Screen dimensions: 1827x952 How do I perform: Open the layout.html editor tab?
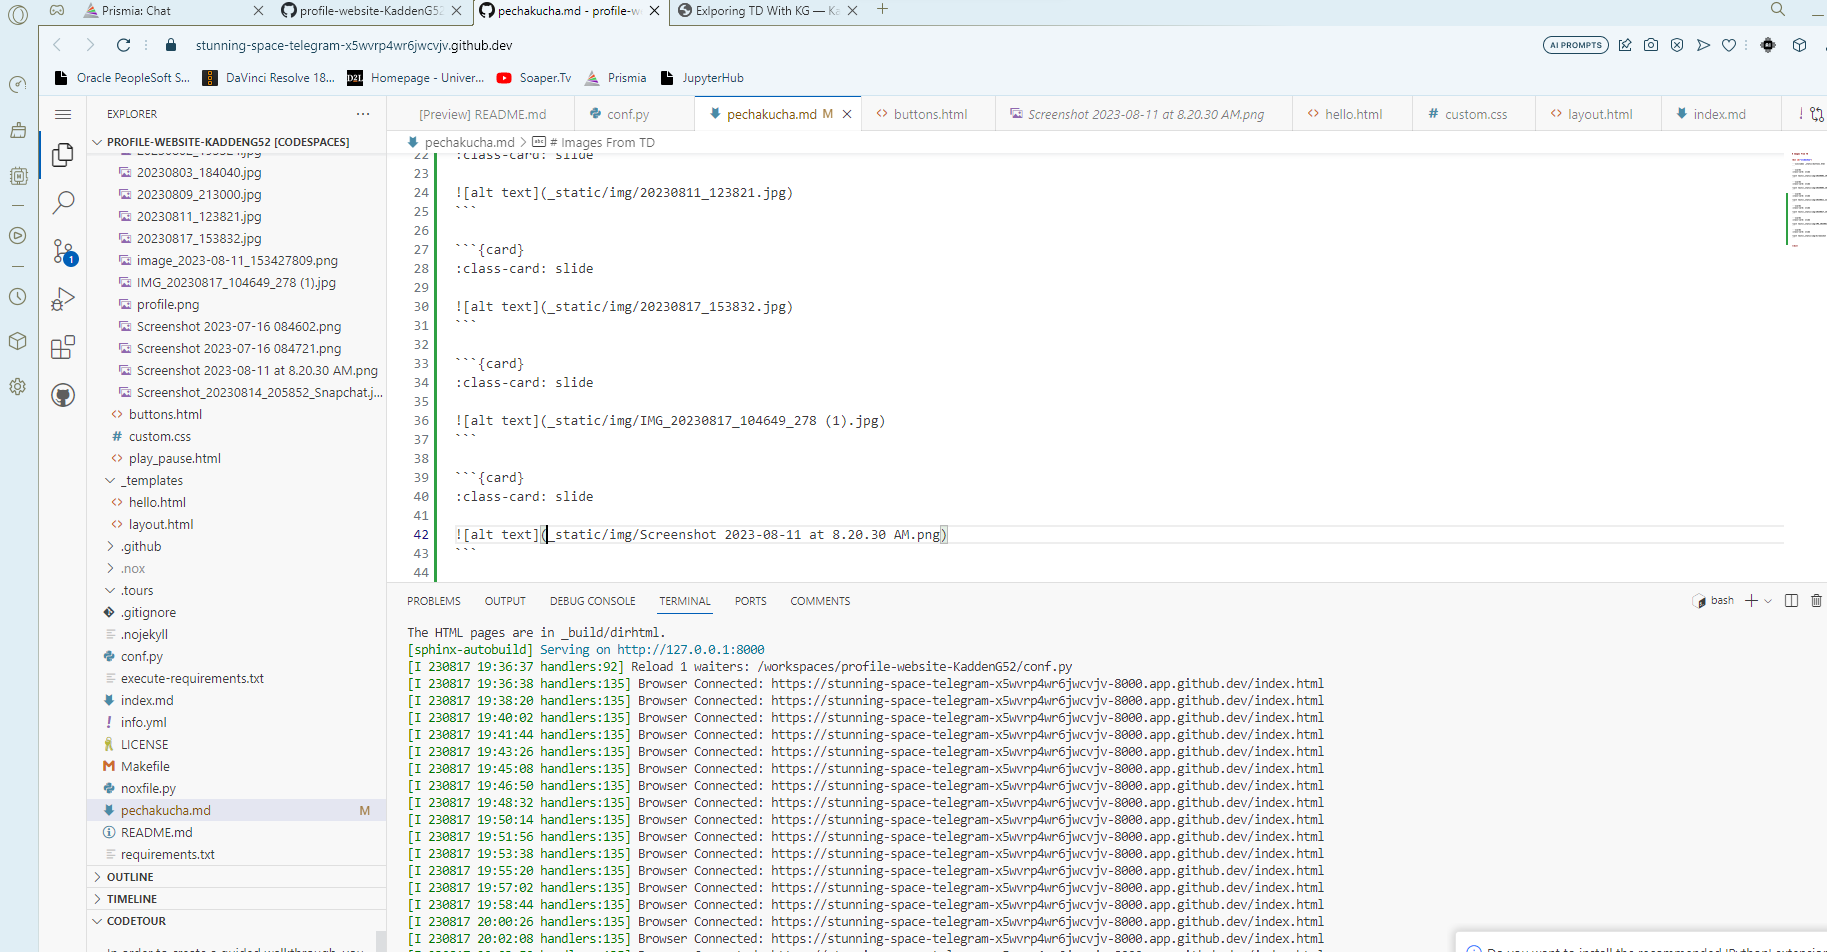[x=1599, y=114]
